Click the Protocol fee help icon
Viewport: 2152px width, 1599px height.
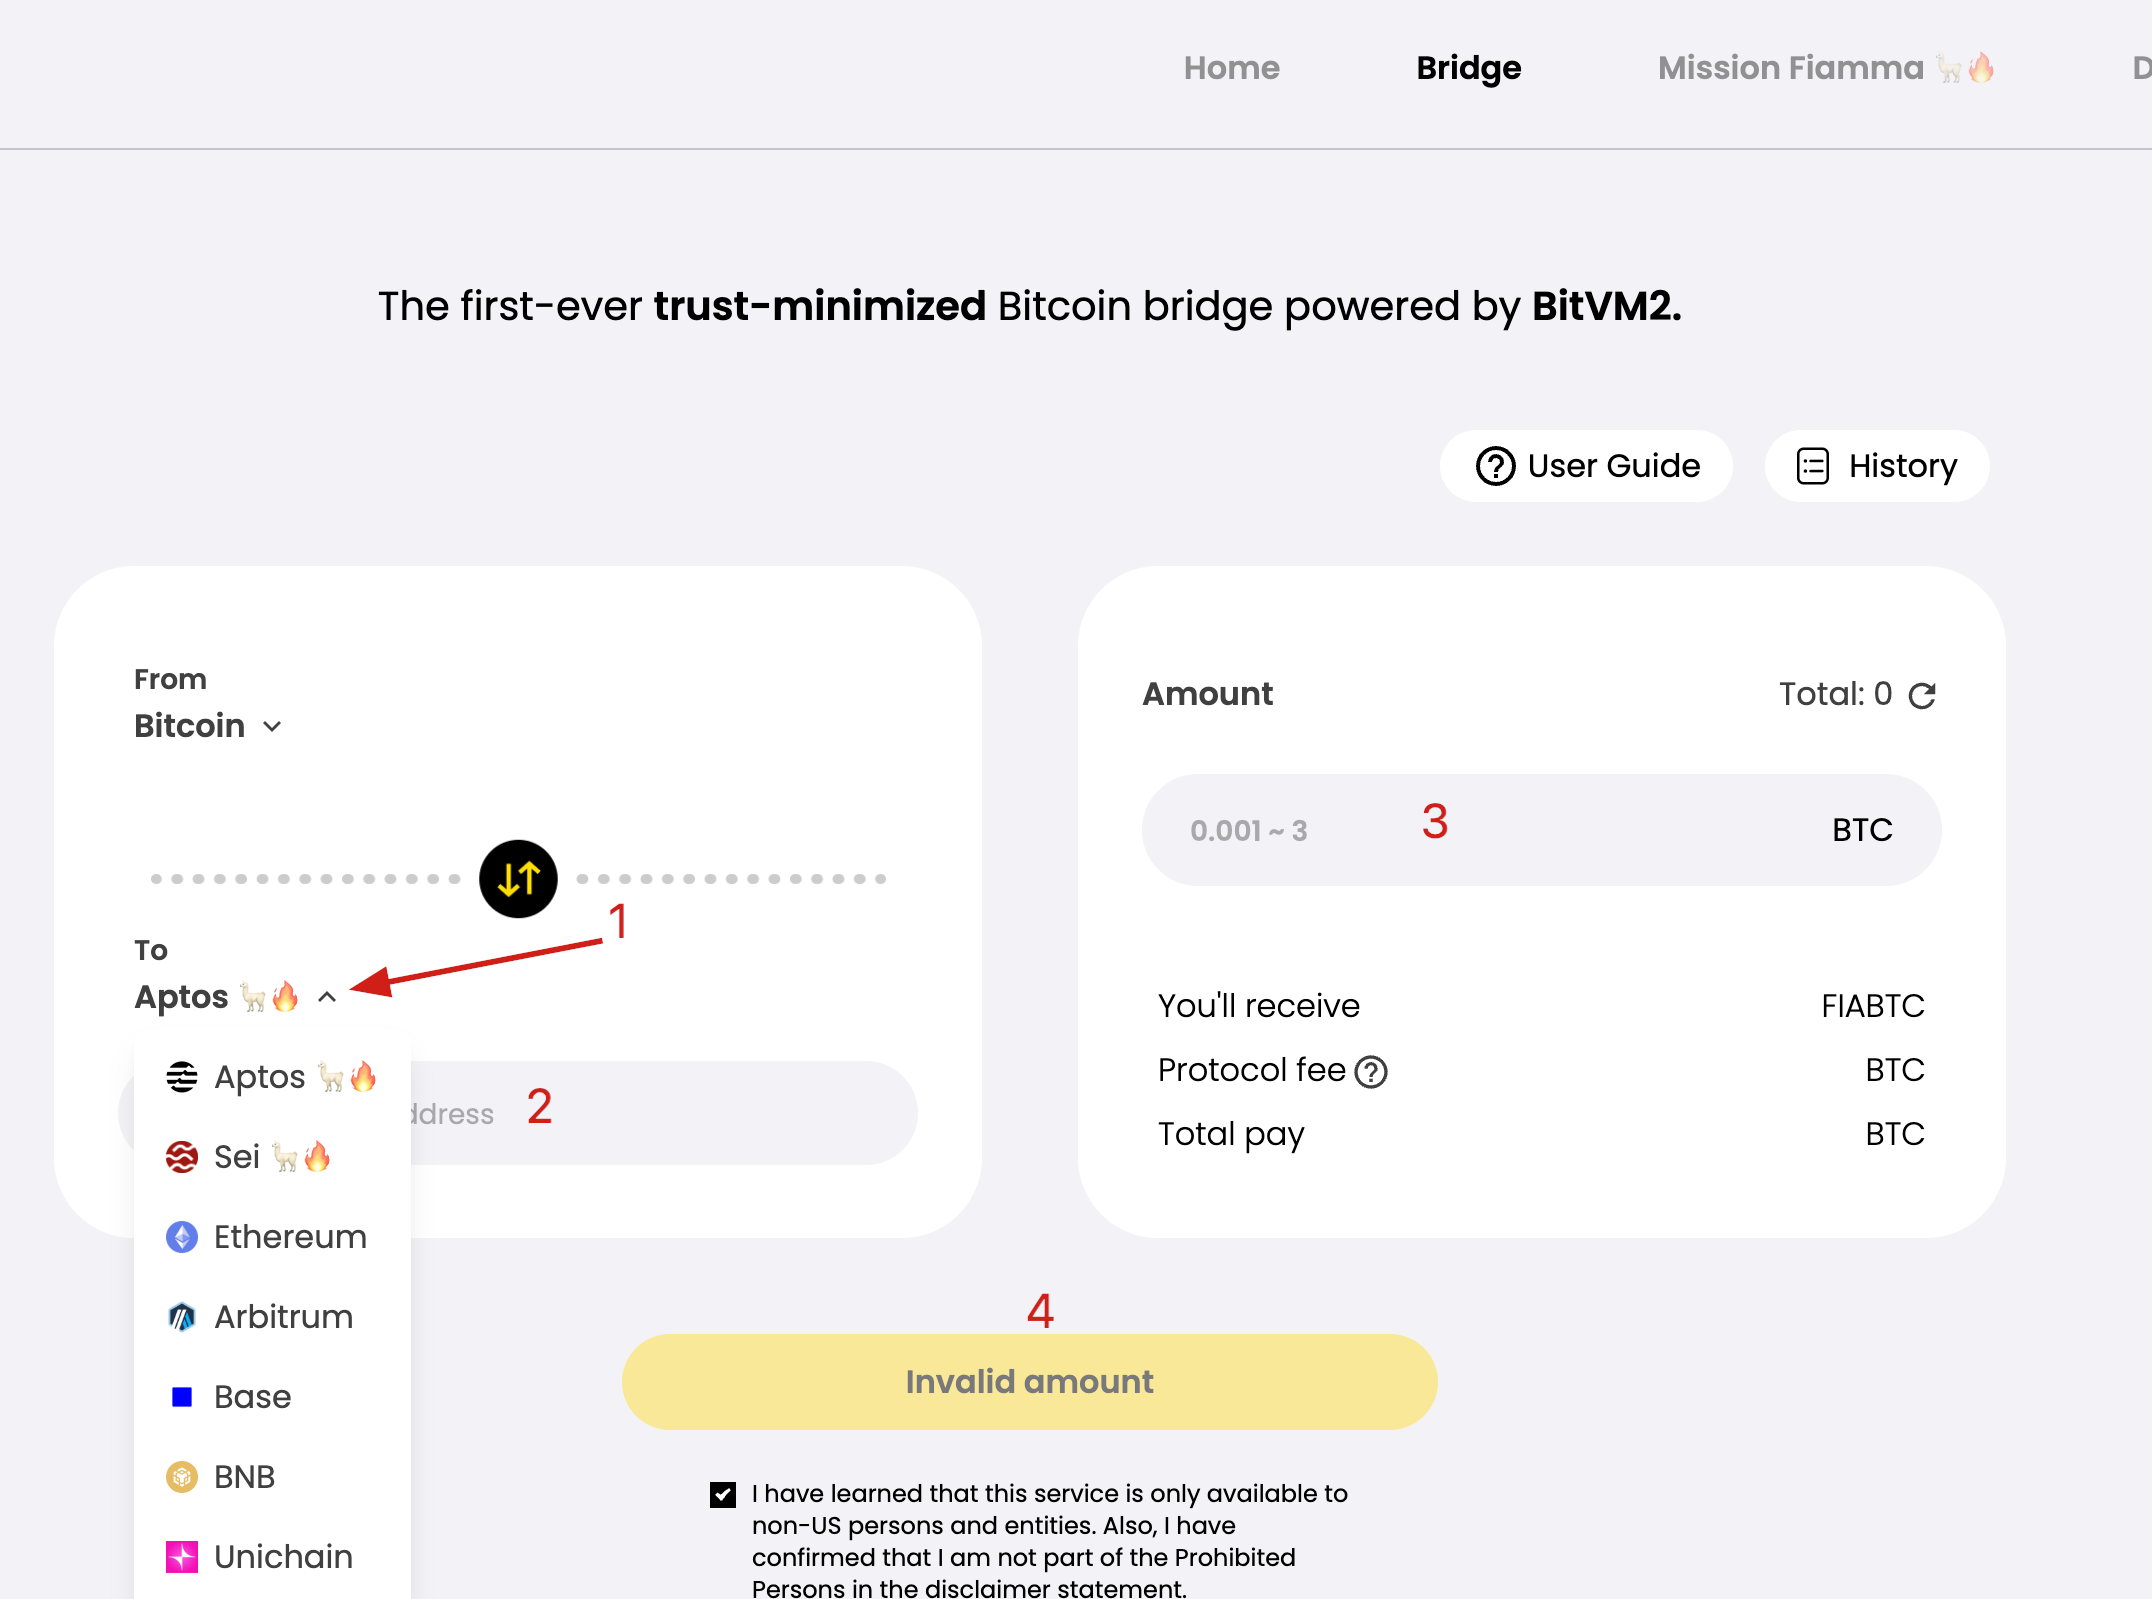[x=1371, y=1072]
